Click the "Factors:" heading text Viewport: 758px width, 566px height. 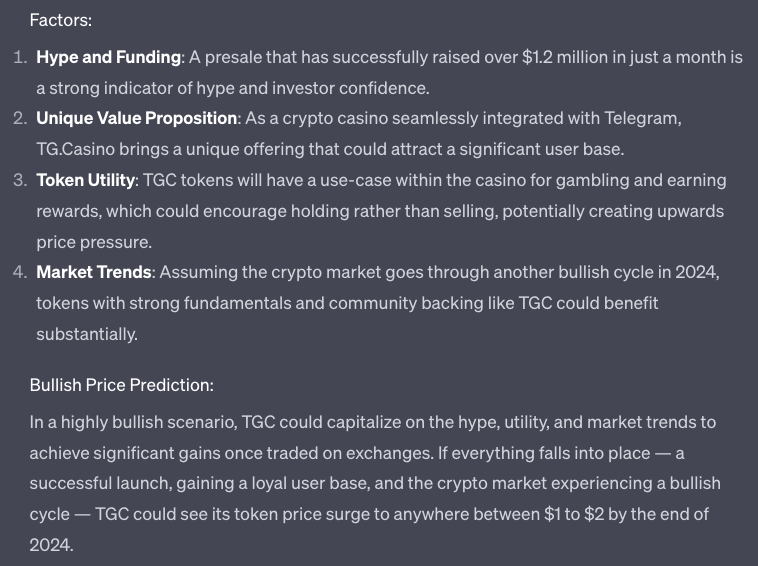click(x=59, y=20)
